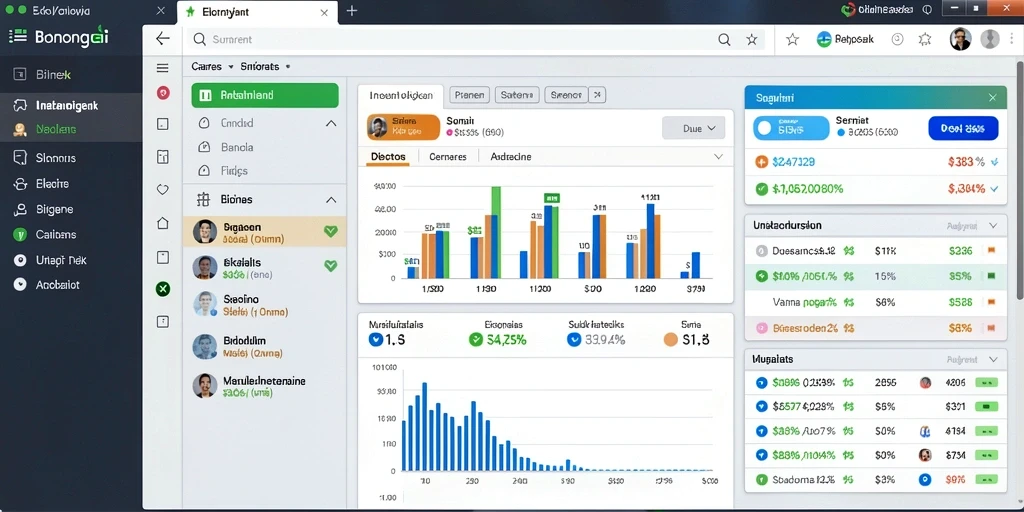The width and height of the screenshot is (1024, 512).
Task: Open the hamburger menu icon below back arrow
Action: click(x=163, y=68)
